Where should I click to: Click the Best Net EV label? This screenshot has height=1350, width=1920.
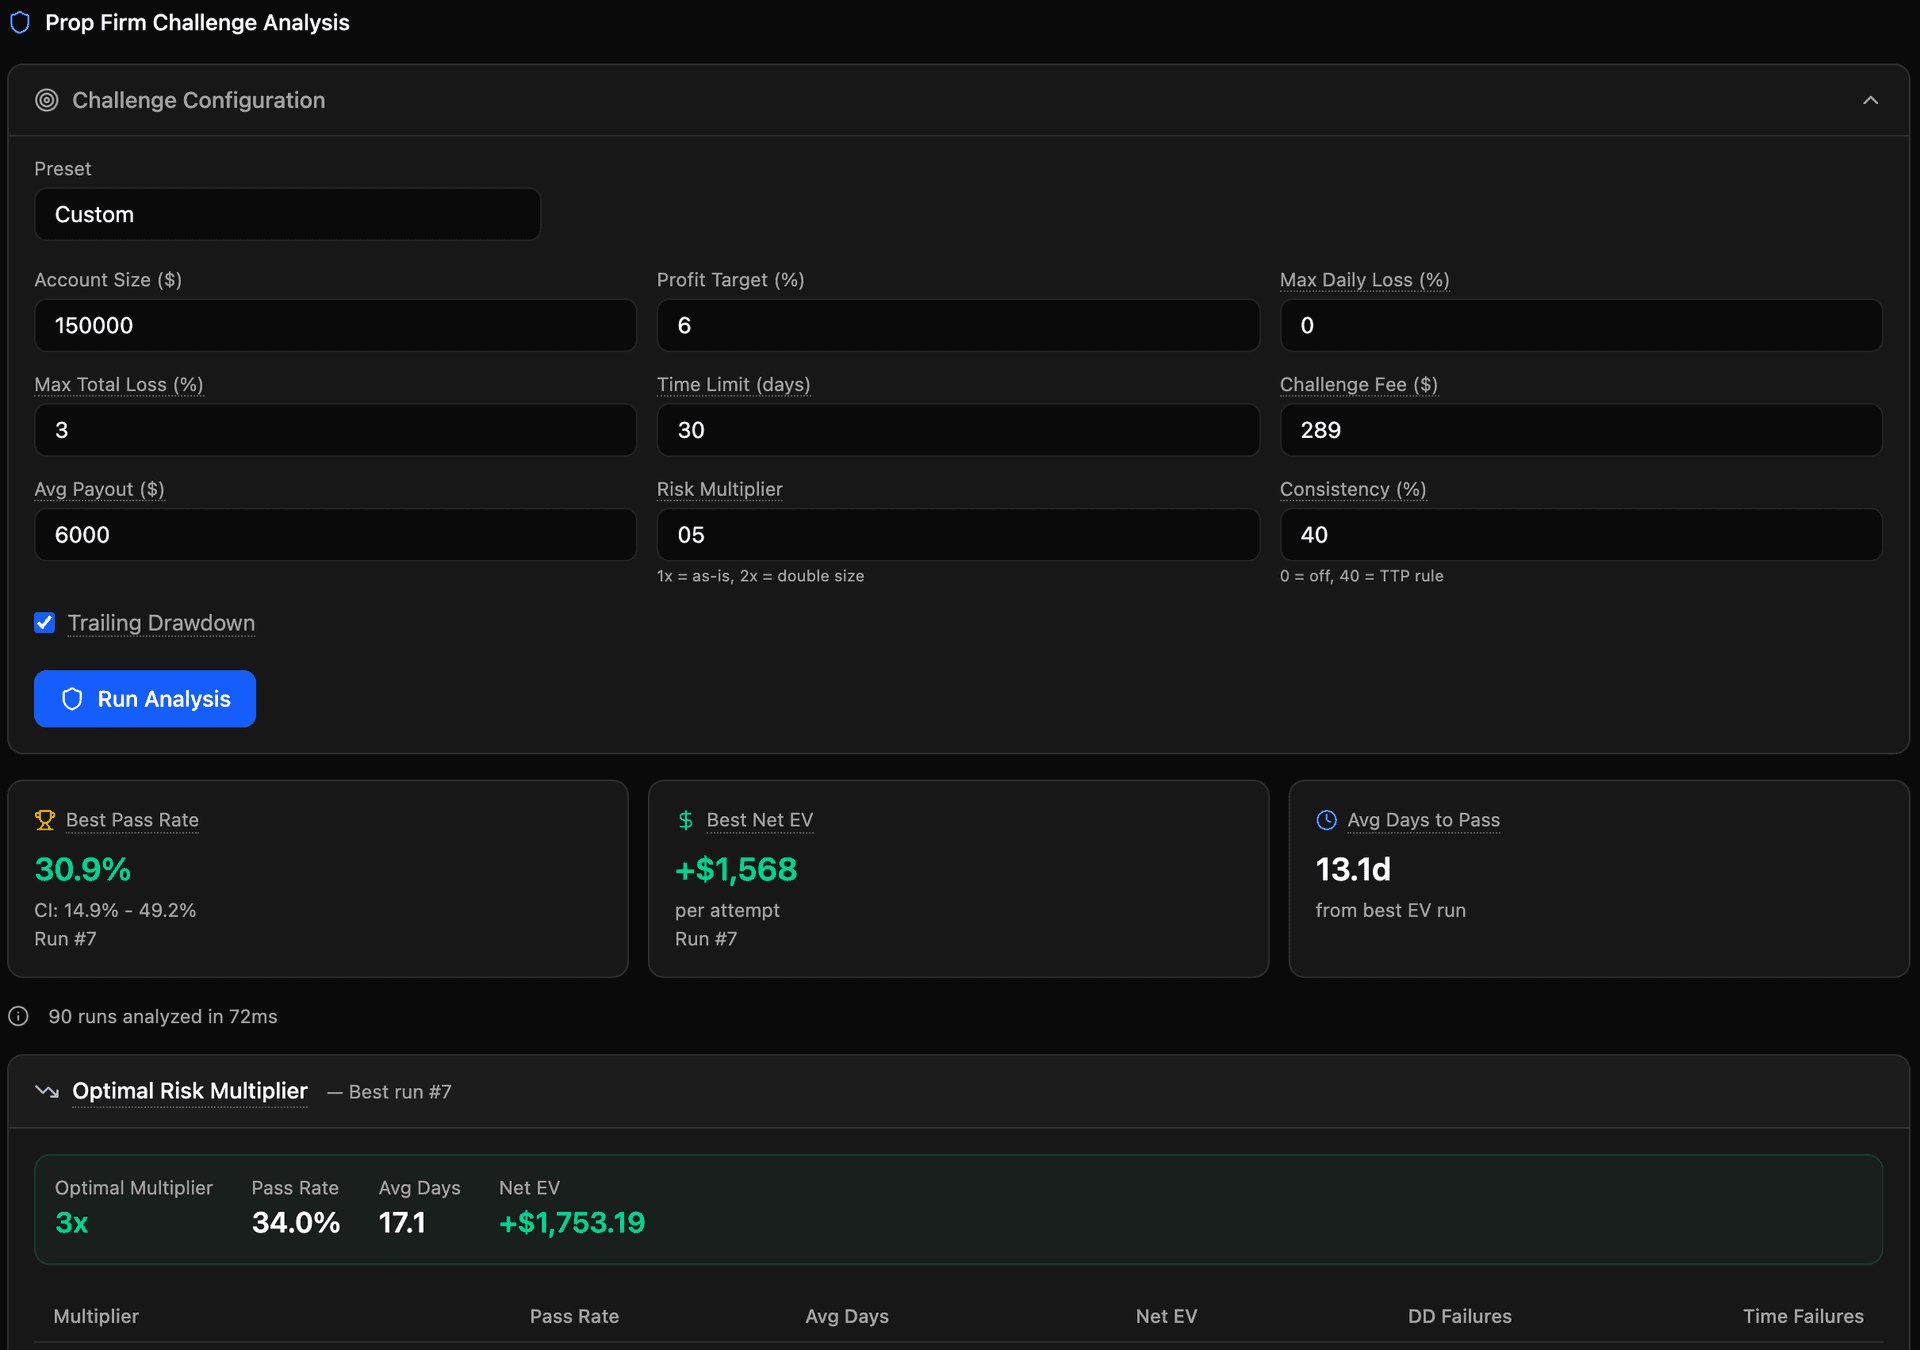pyautogui.click(x=760, y=820)
